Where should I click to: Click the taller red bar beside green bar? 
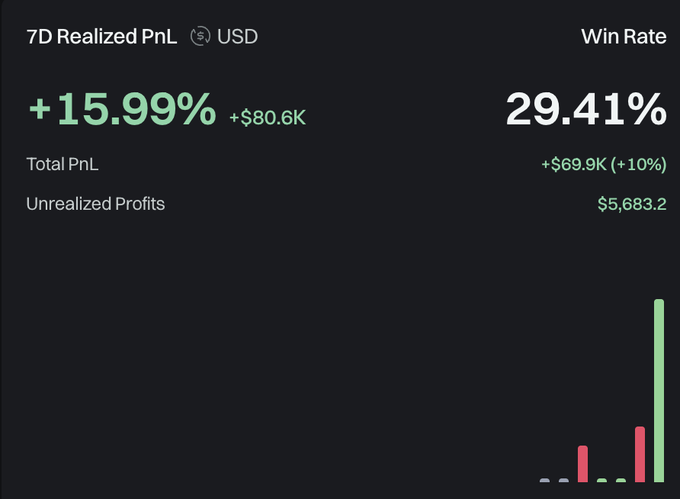[x=640, y=454]
